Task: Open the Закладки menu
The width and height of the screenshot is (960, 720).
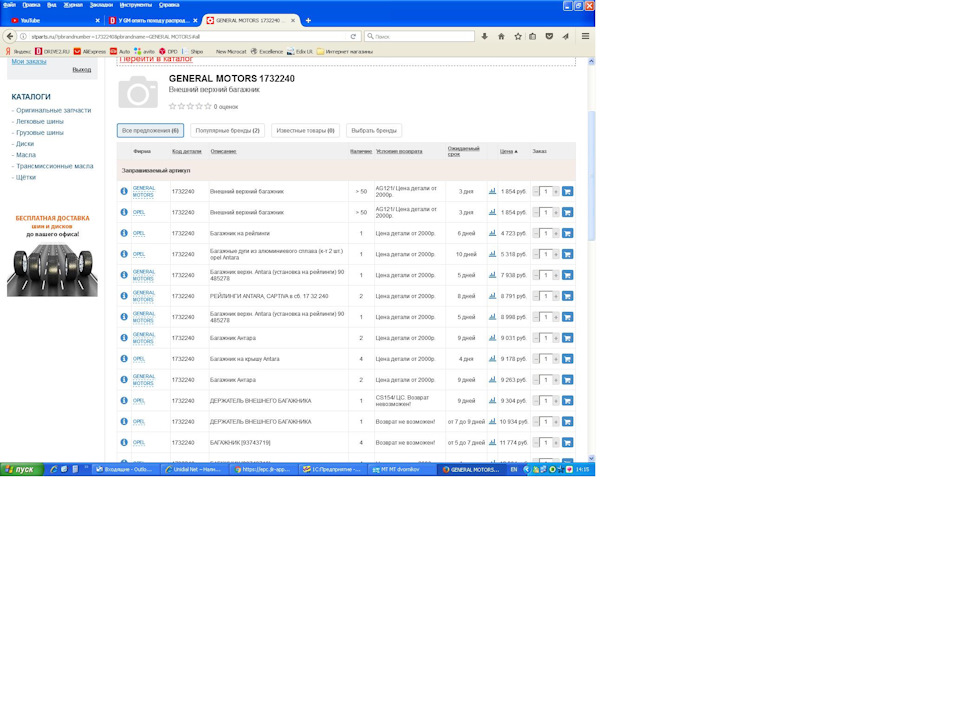Action: (x=100, y=5)
